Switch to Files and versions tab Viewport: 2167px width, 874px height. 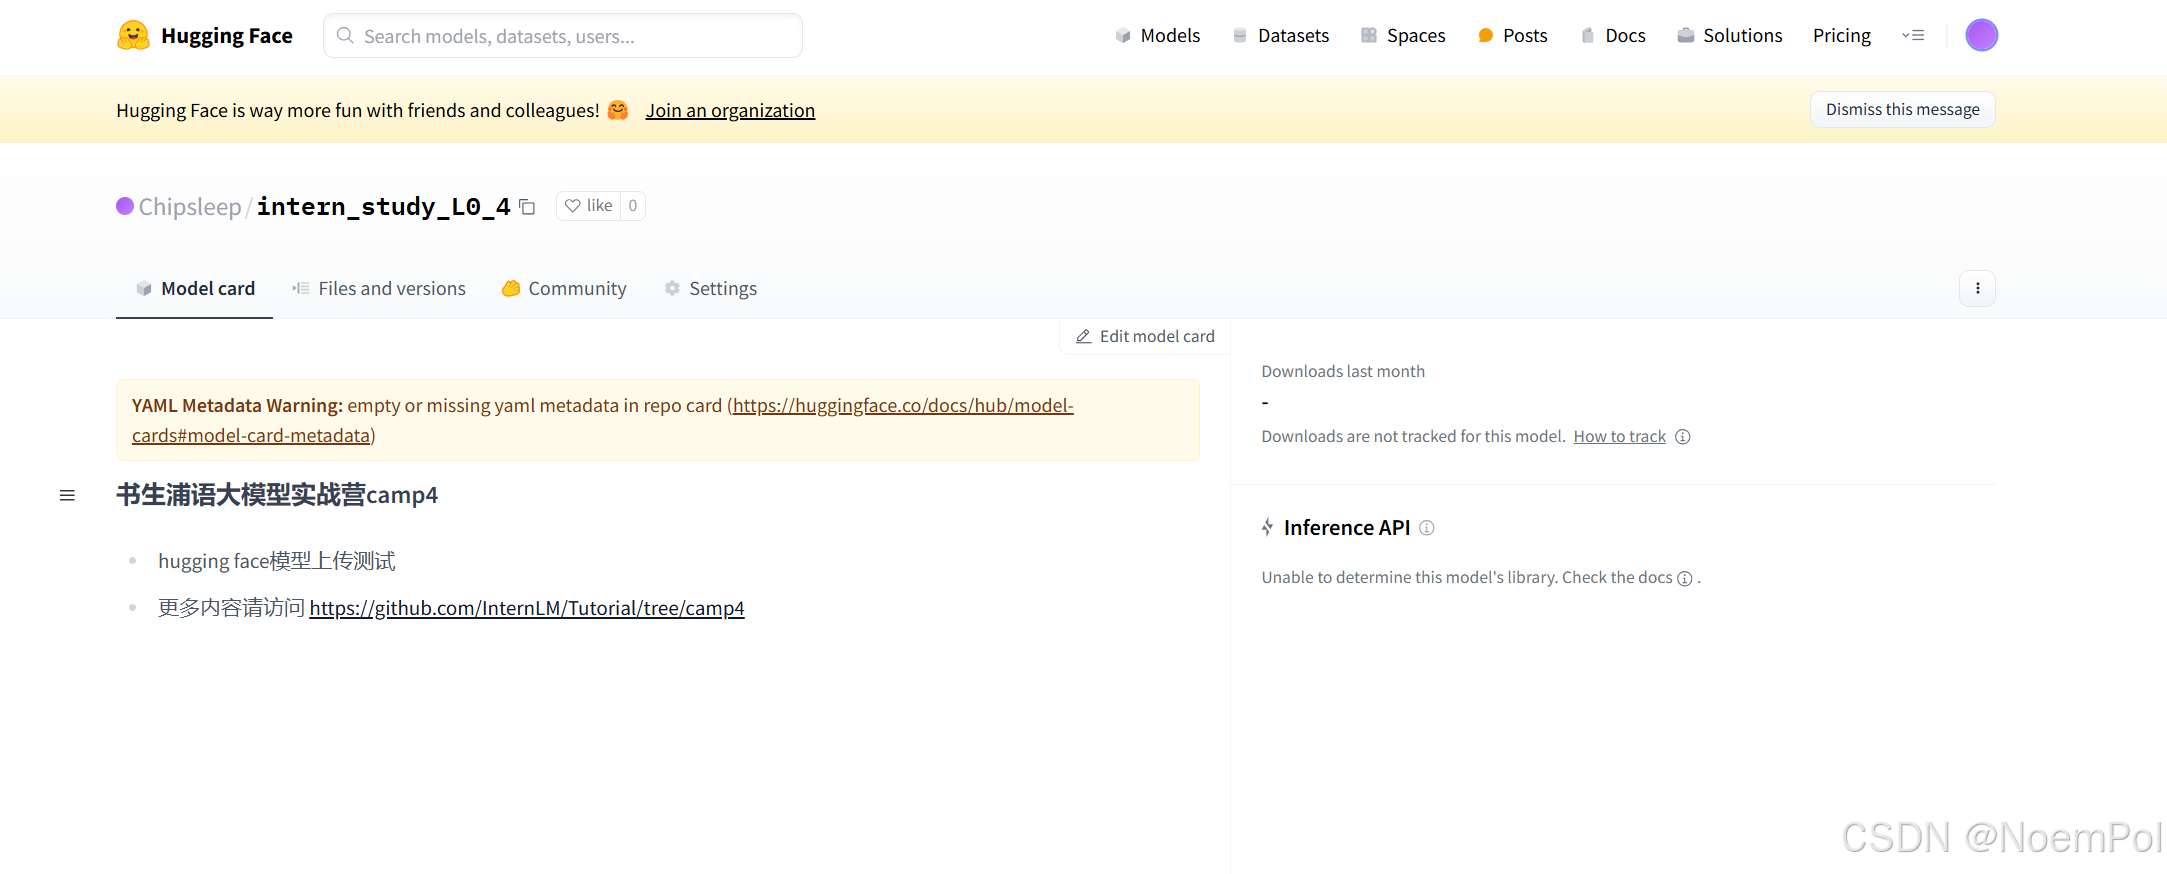(x=379, y=289)
